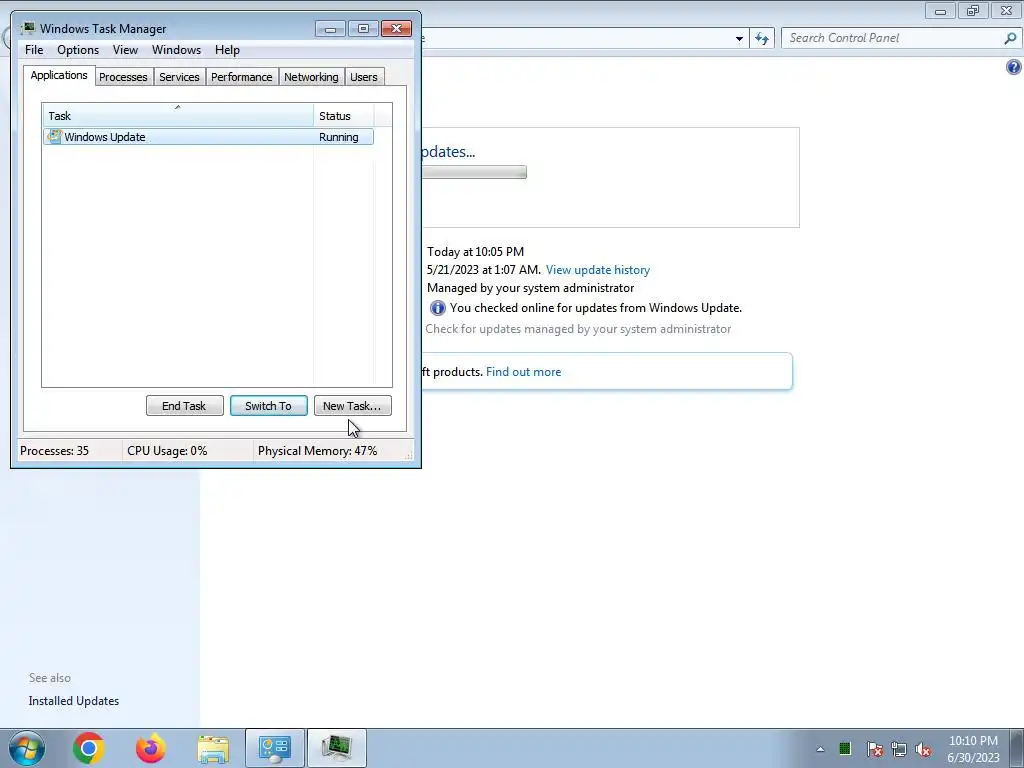Switch to Task Manager taskbar button
This screenshot has width=1024, height=768.
[337, 748]
